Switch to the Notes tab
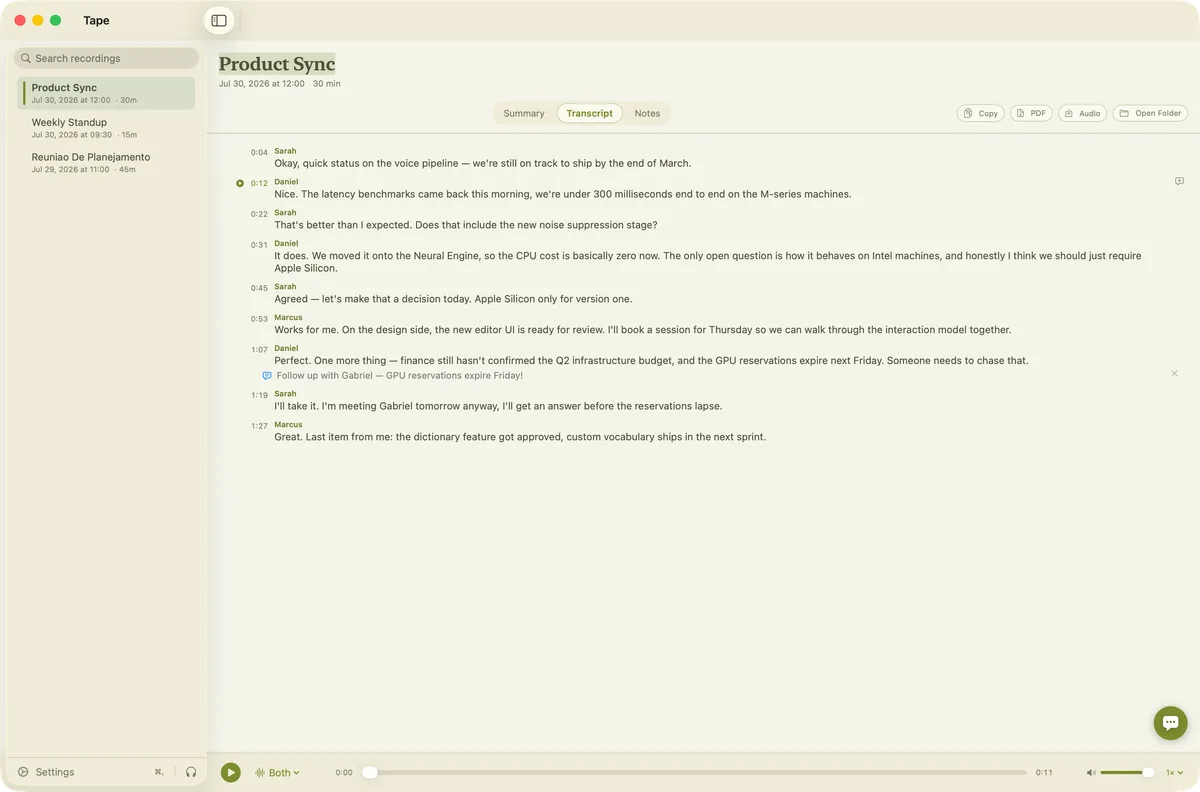The width and height of the screenshot is (1200, 792). click(x=647, y=113)
